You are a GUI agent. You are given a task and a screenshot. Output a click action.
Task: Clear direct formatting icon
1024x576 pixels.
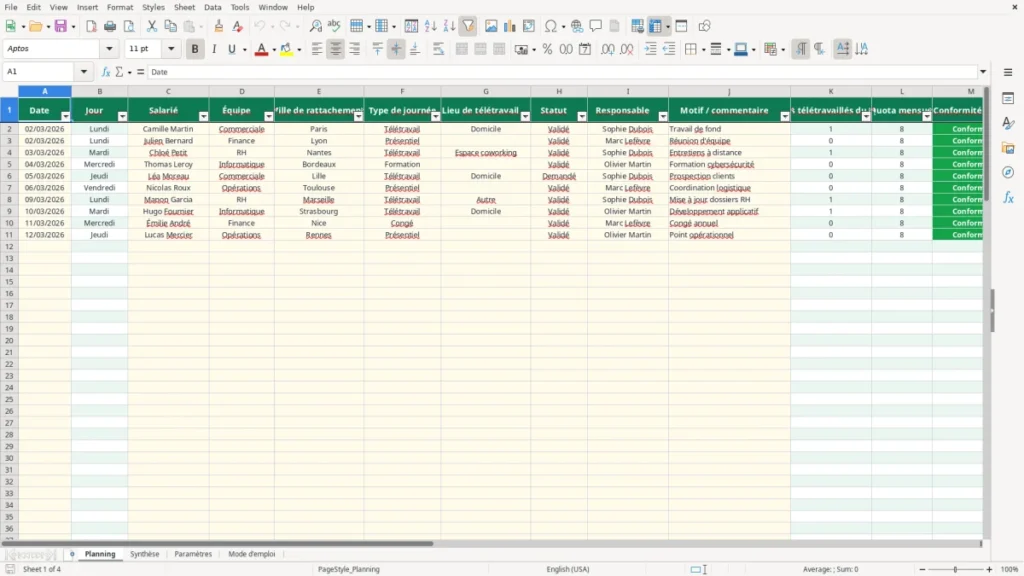pos(238,26)
